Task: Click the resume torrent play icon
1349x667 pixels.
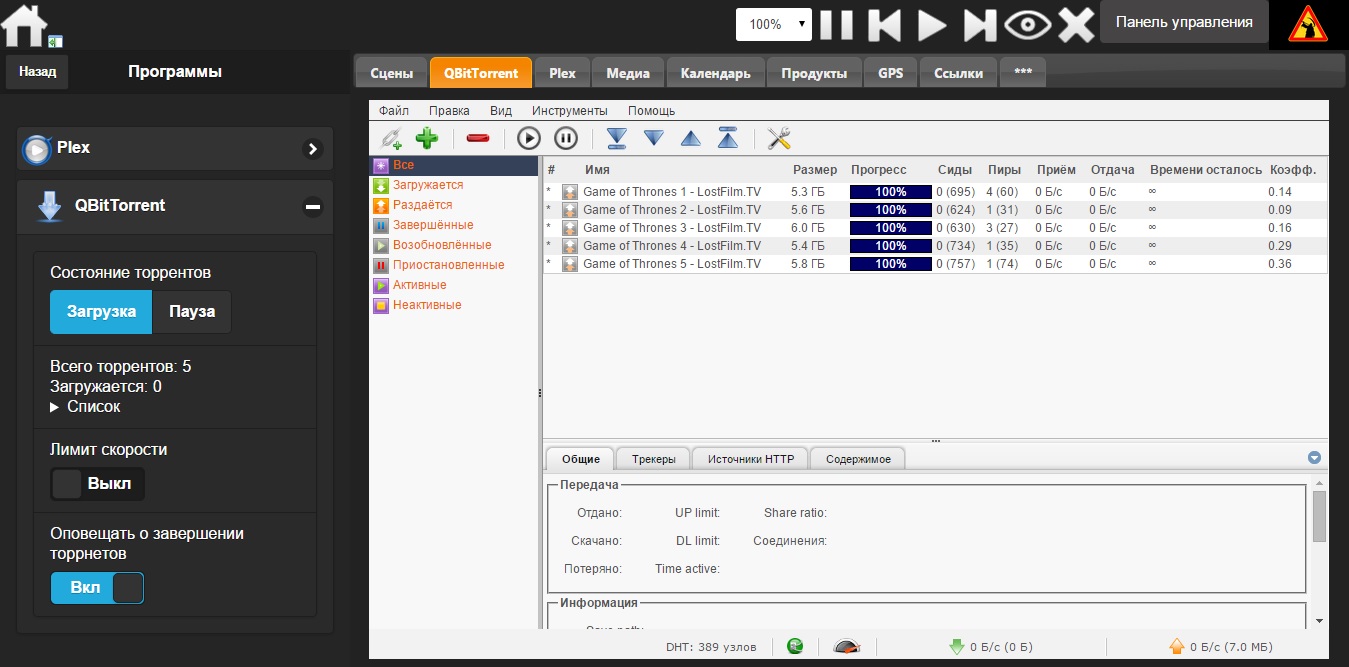Action: tap(528, 139)
